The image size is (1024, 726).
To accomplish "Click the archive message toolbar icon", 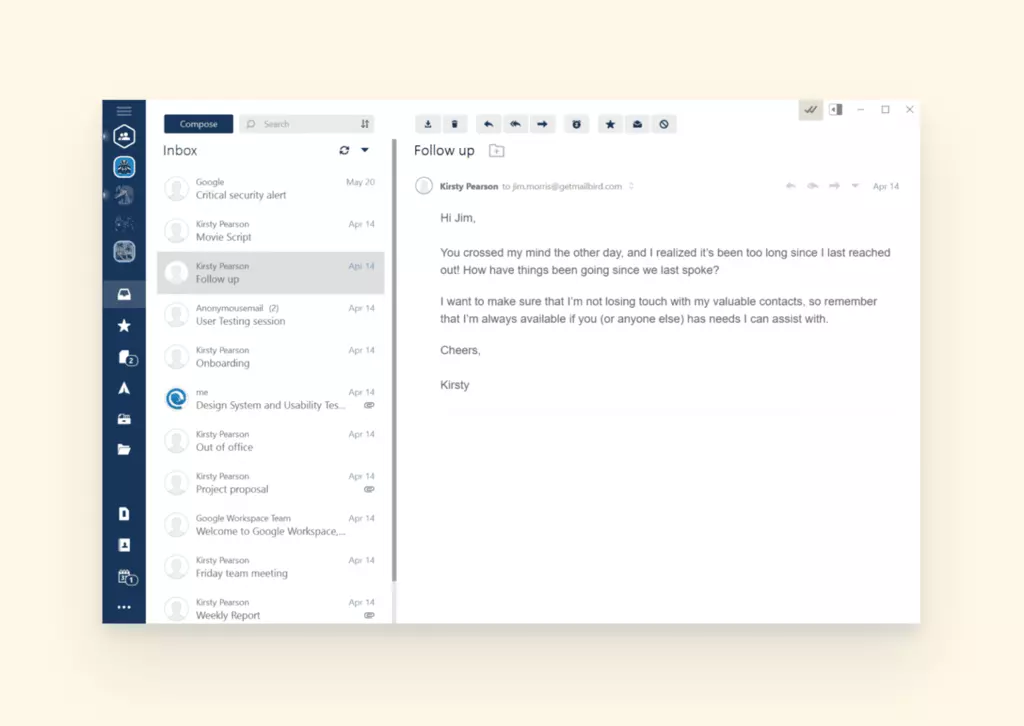I will tap(428, 124).
